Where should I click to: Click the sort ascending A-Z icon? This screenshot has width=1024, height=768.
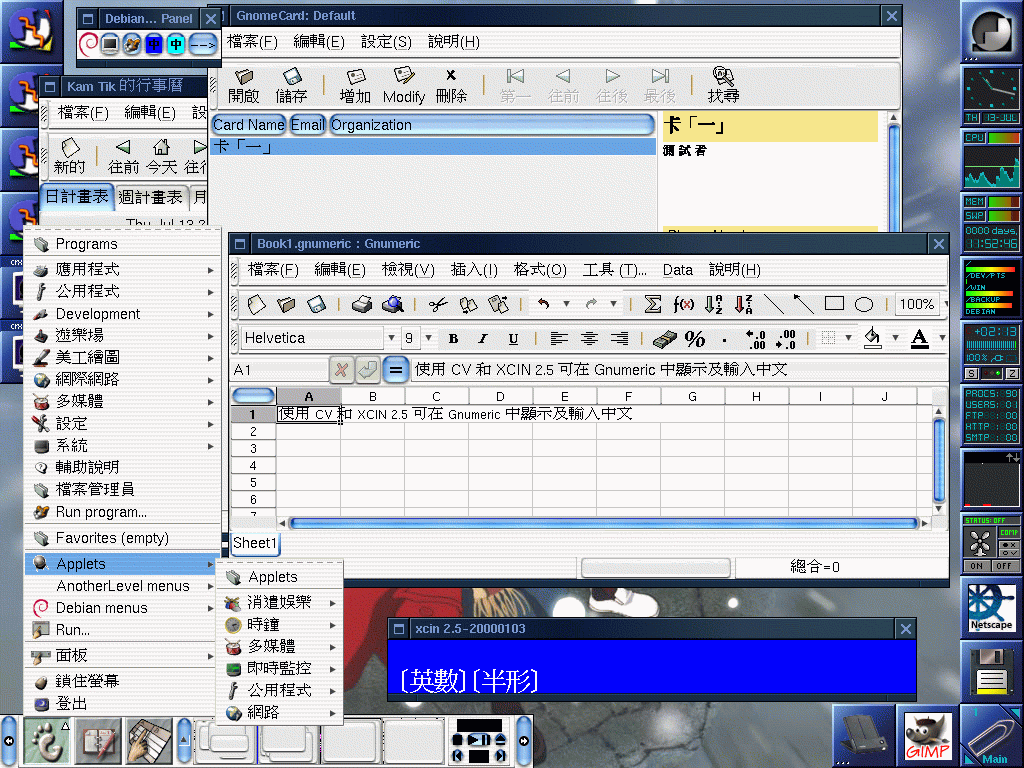(713, 304)
